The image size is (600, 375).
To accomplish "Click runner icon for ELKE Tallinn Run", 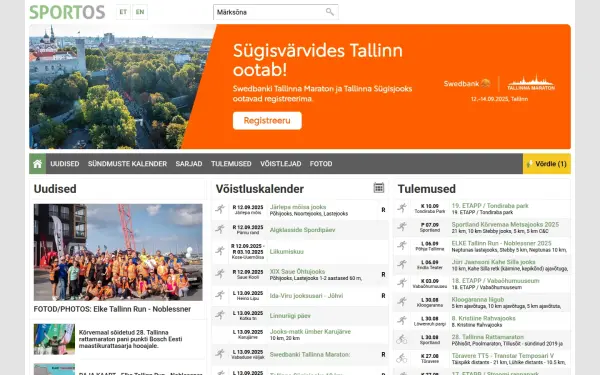I will pos(402,245).
